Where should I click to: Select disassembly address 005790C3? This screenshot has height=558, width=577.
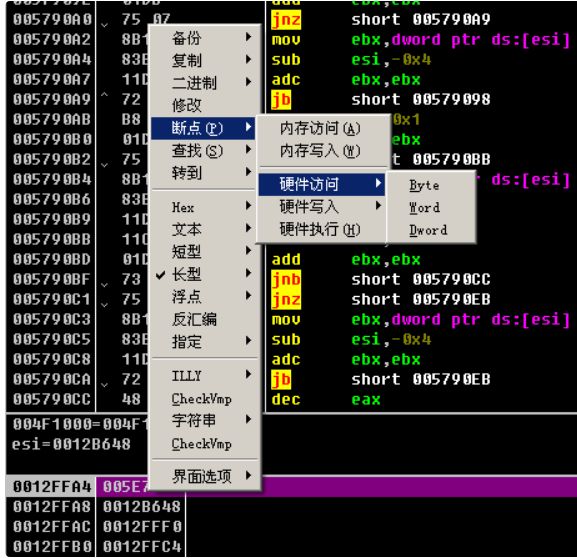pyautogui.click(x=52, y=319)
